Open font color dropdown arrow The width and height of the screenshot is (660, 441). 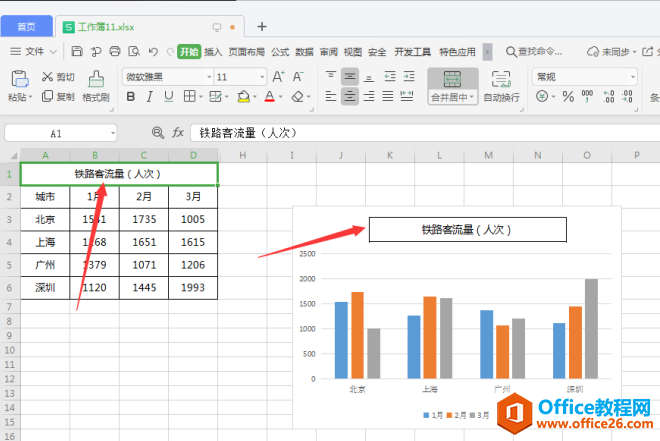pyautogui.click(x=280, y=97)
